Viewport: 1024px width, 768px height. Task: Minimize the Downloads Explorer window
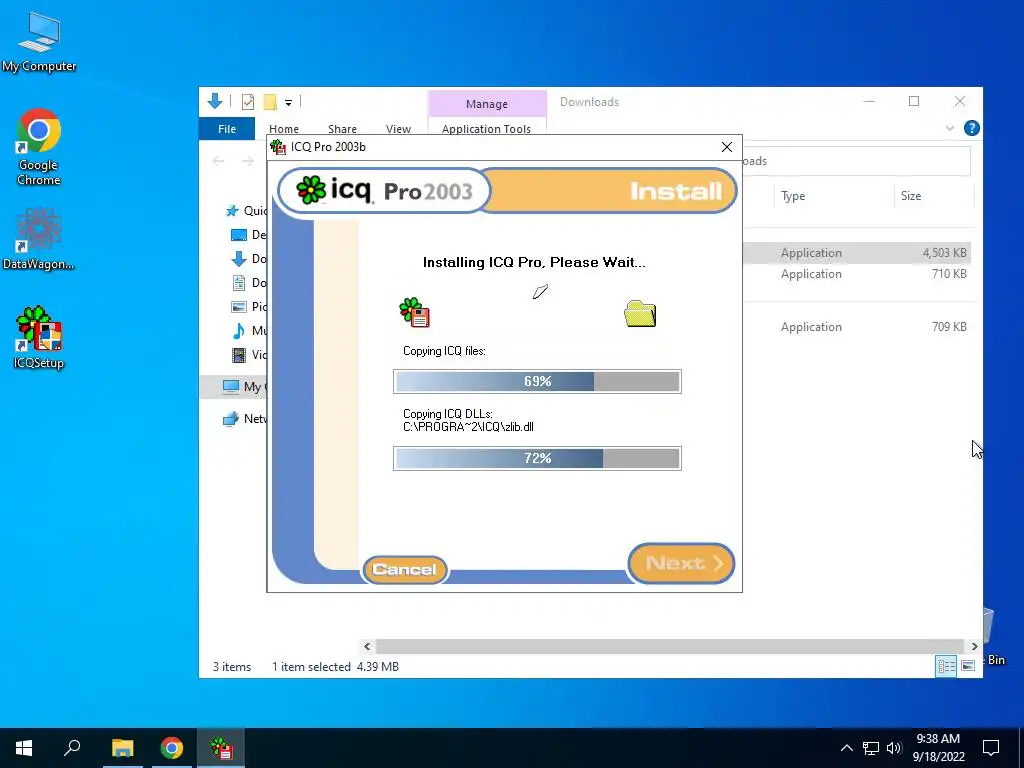coord(869,101)
